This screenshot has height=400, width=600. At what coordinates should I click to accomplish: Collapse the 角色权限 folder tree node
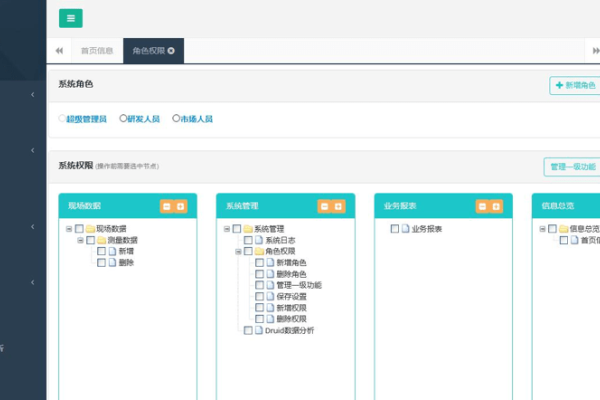[238, 251]
